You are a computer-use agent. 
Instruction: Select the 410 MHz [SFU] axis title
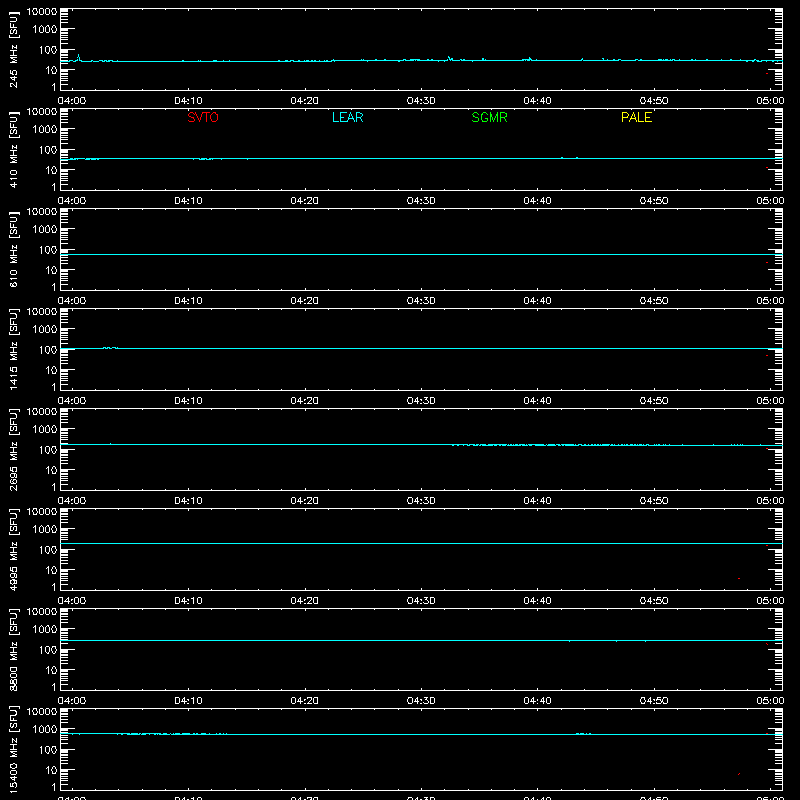(13, 150)
